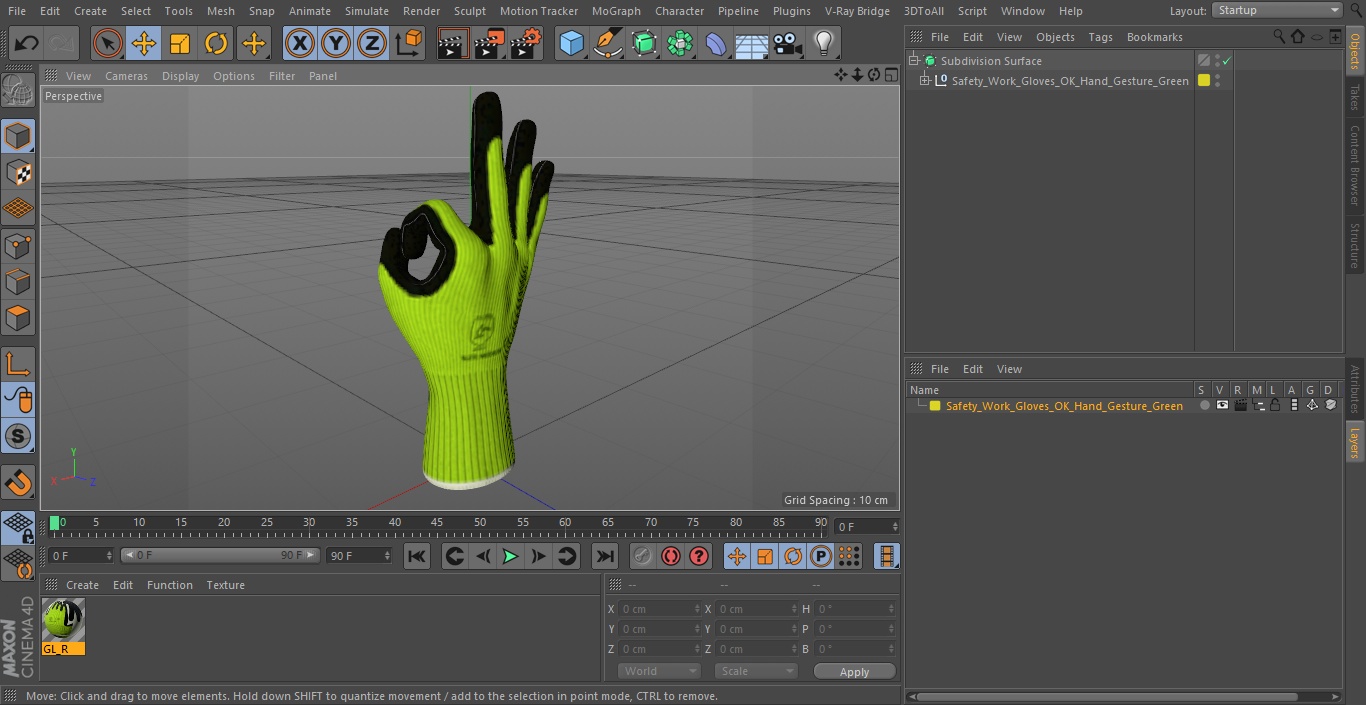Switch to Points mode cube icon

[18, 245]
